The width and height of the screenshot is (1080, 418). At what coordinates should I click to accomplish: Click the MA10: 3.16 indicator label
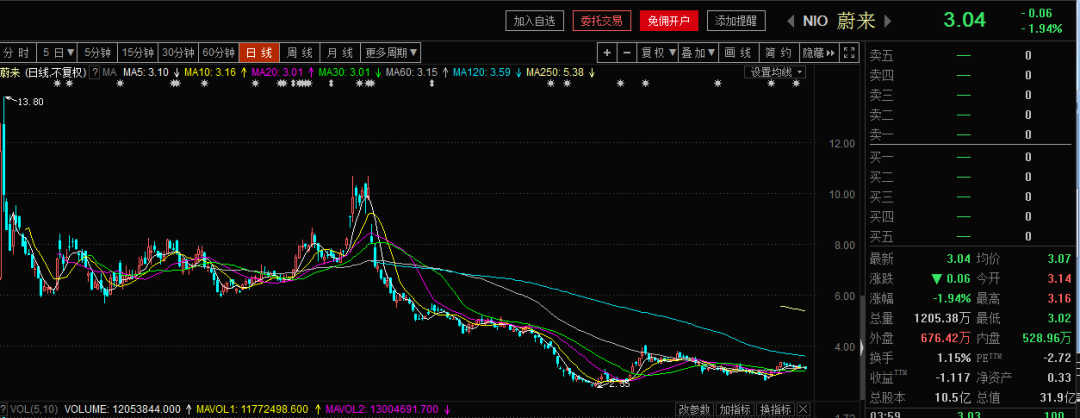(210, 72)
